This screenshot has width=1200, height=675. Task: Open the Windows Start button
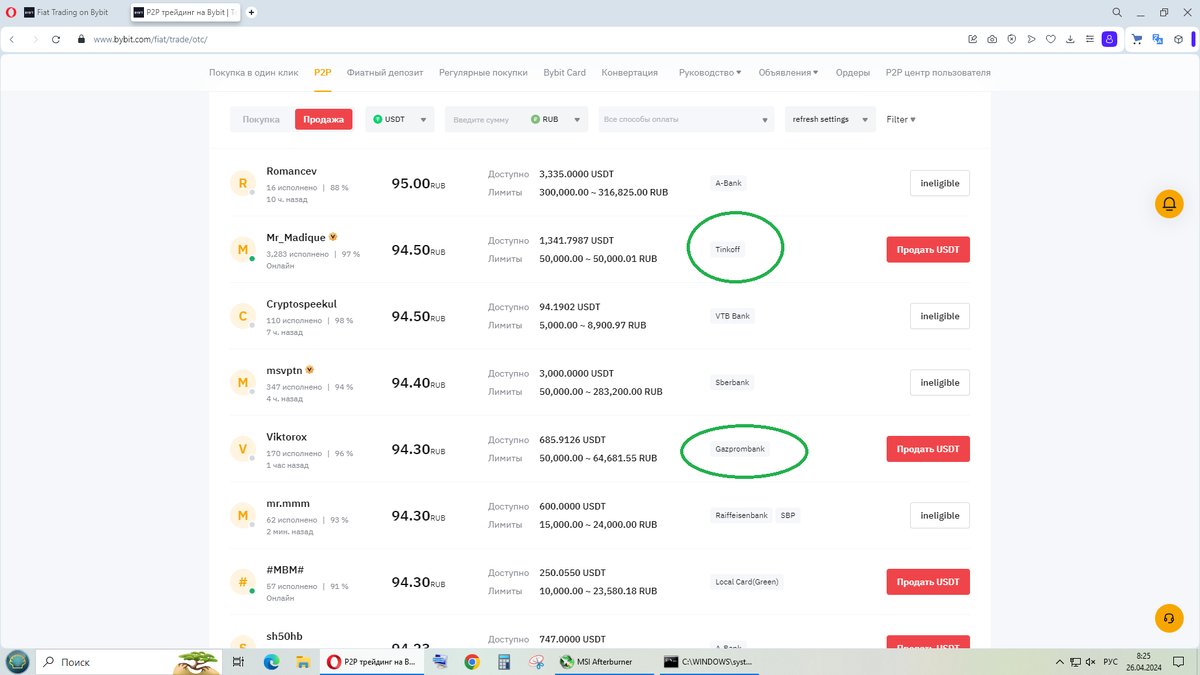[18, 662]
